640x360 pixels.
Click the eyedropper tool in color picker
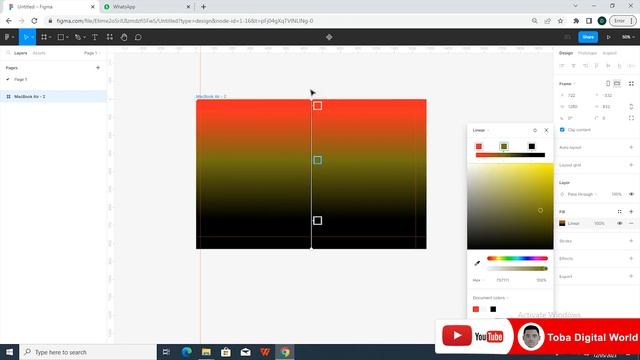click(477, 263)
